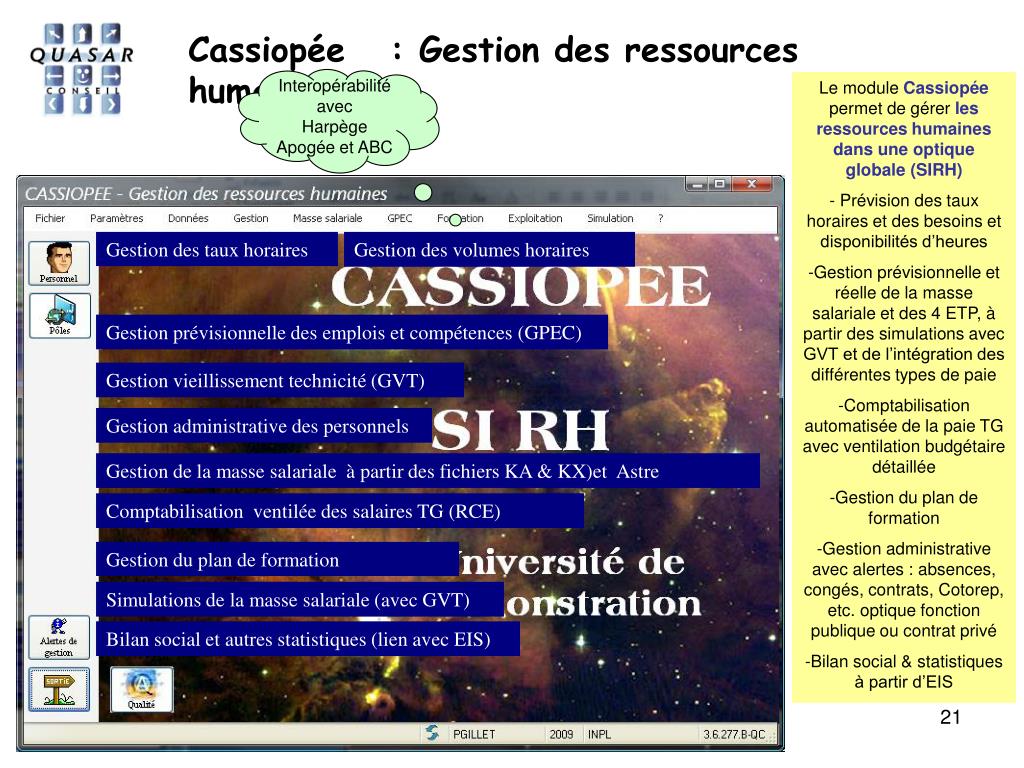This screenshot has height=768, width=1024.
Task: Close the CASSIOPEE window
Action: (x=752, y=185)
